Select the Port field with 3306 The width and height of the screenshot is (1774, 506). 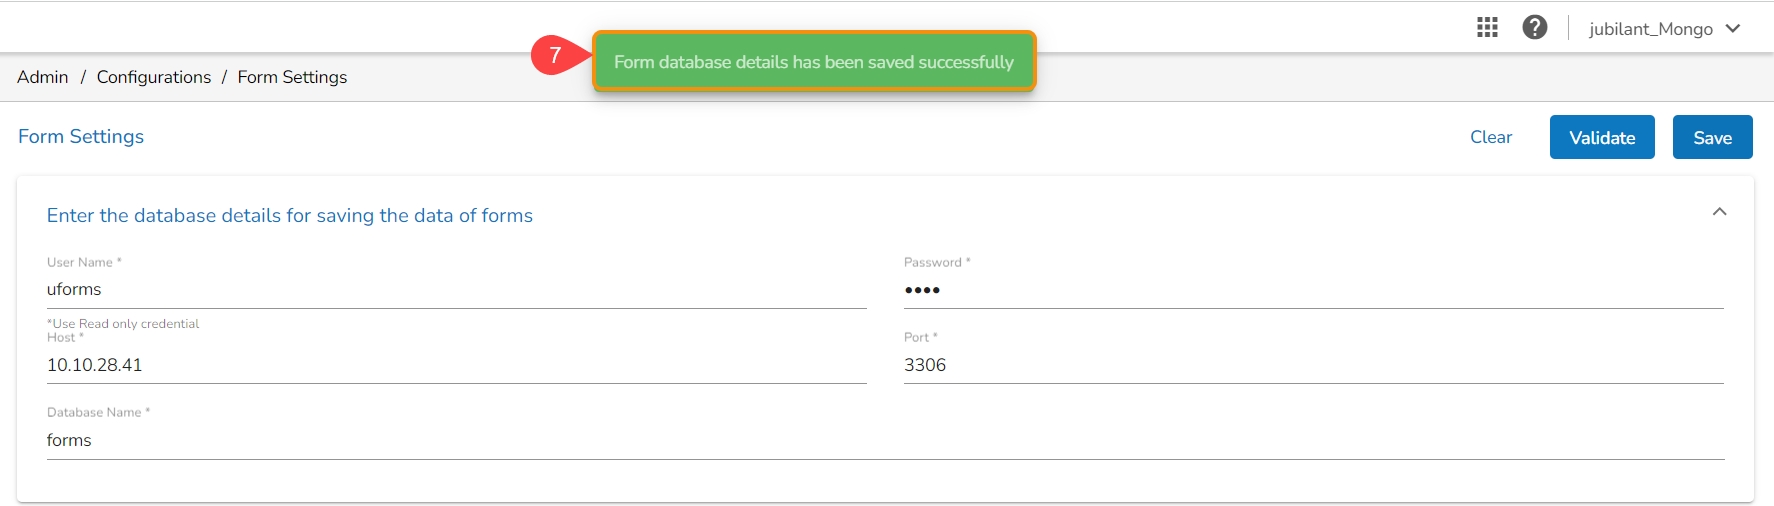click(1312, 365)
